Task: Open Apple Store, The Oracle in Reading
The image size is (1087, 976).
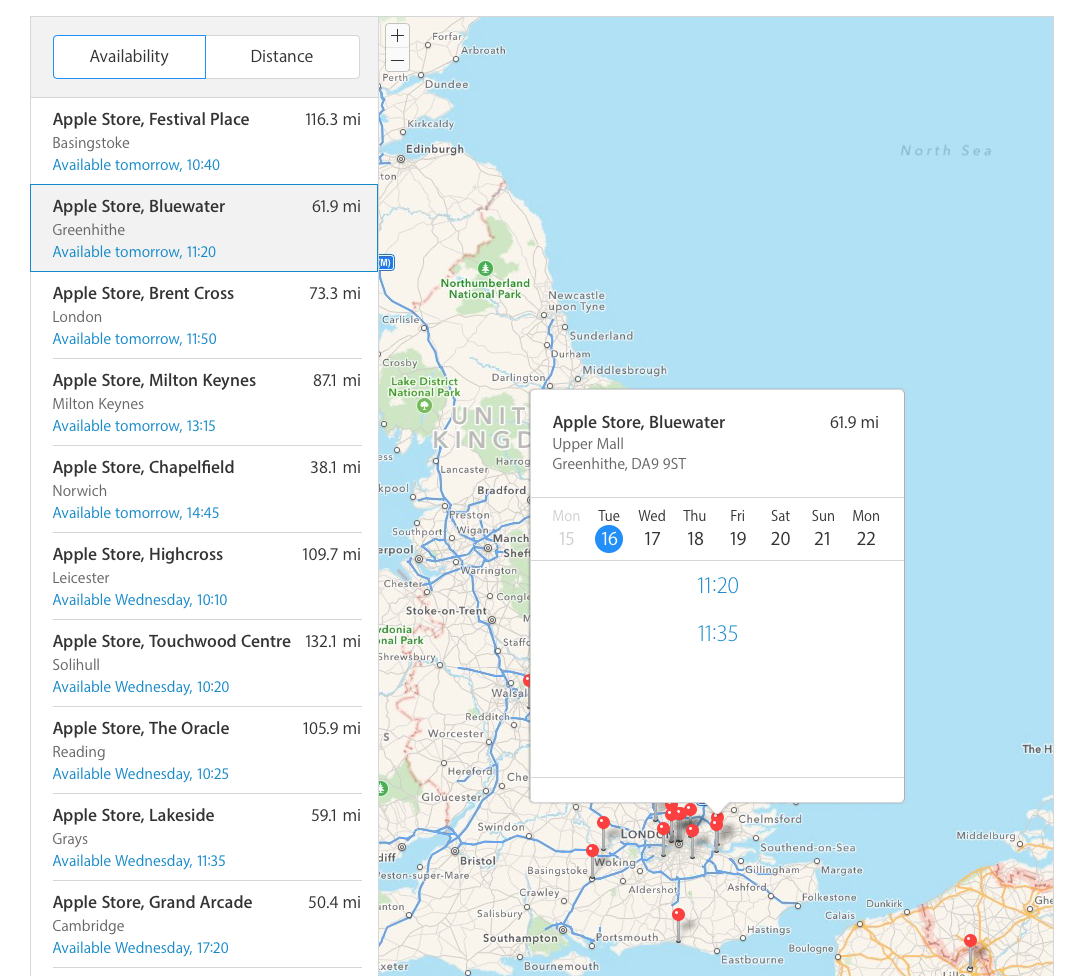Action: [205, 750]
